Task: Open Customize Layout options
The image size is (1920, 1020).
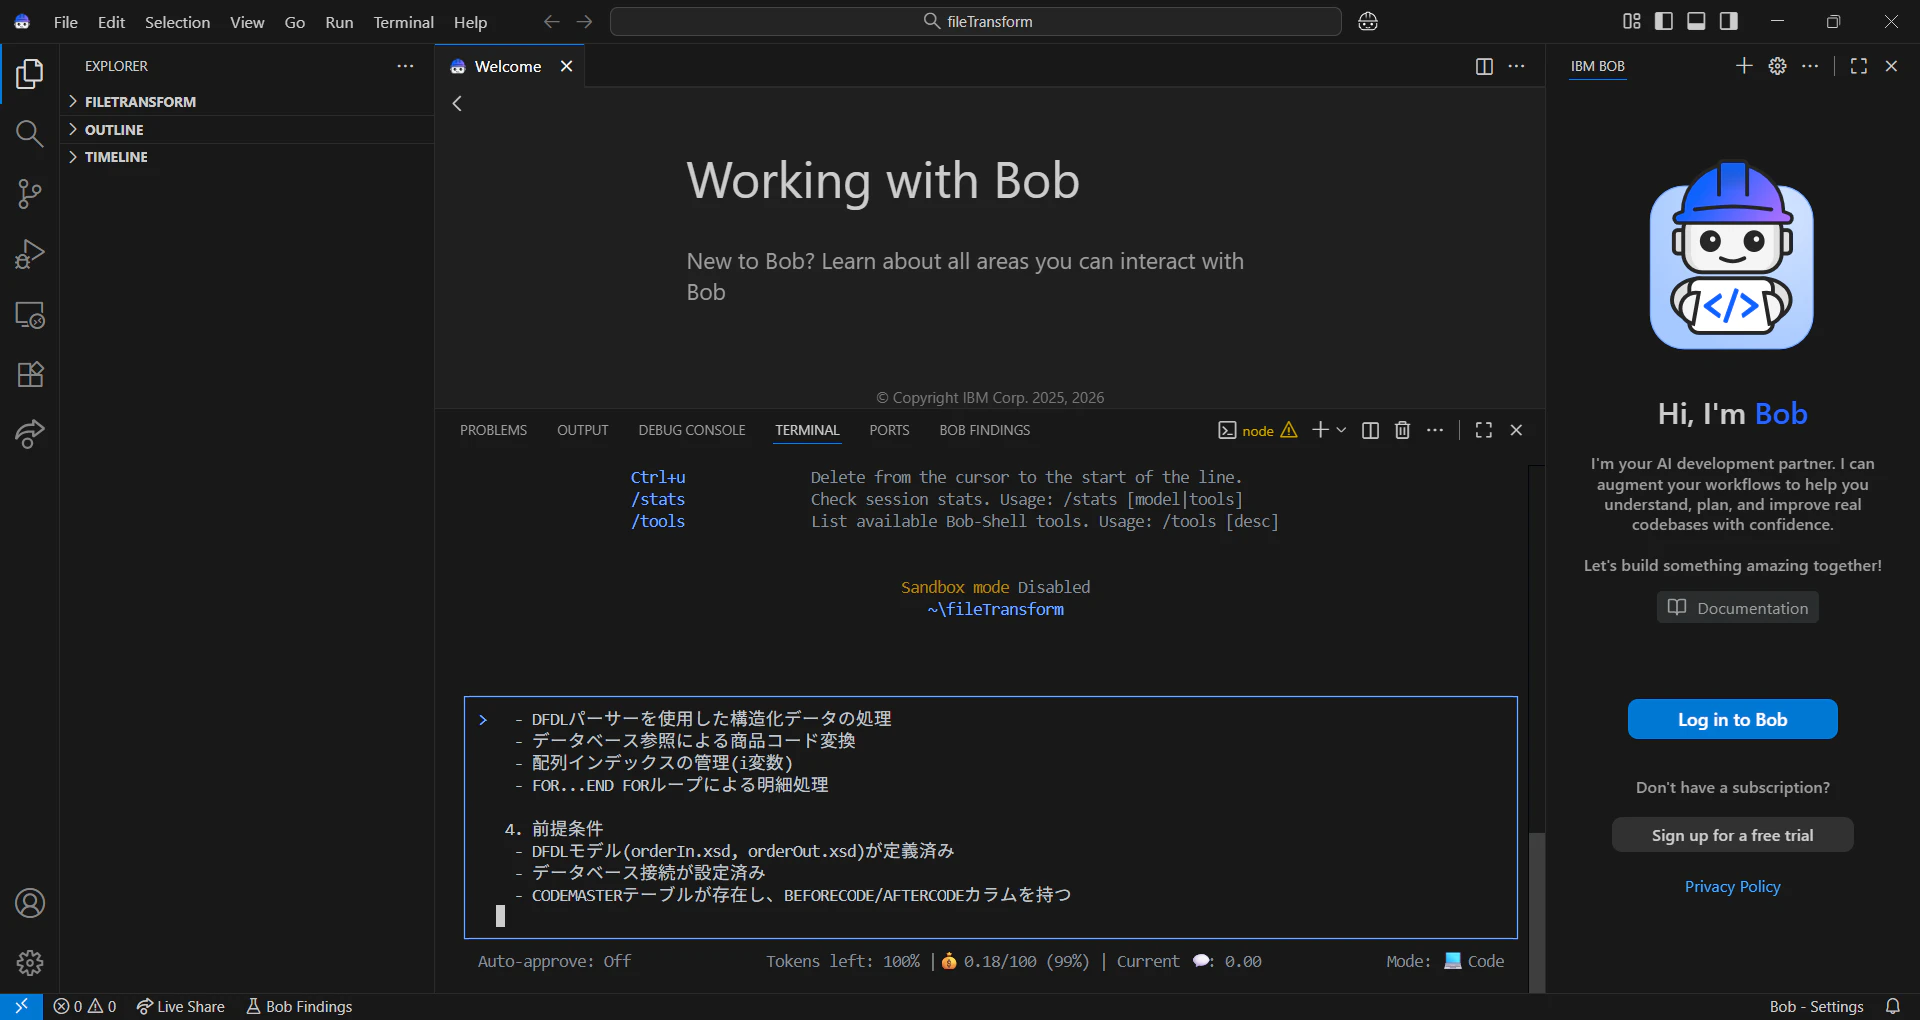Action: coord(1632,21)
